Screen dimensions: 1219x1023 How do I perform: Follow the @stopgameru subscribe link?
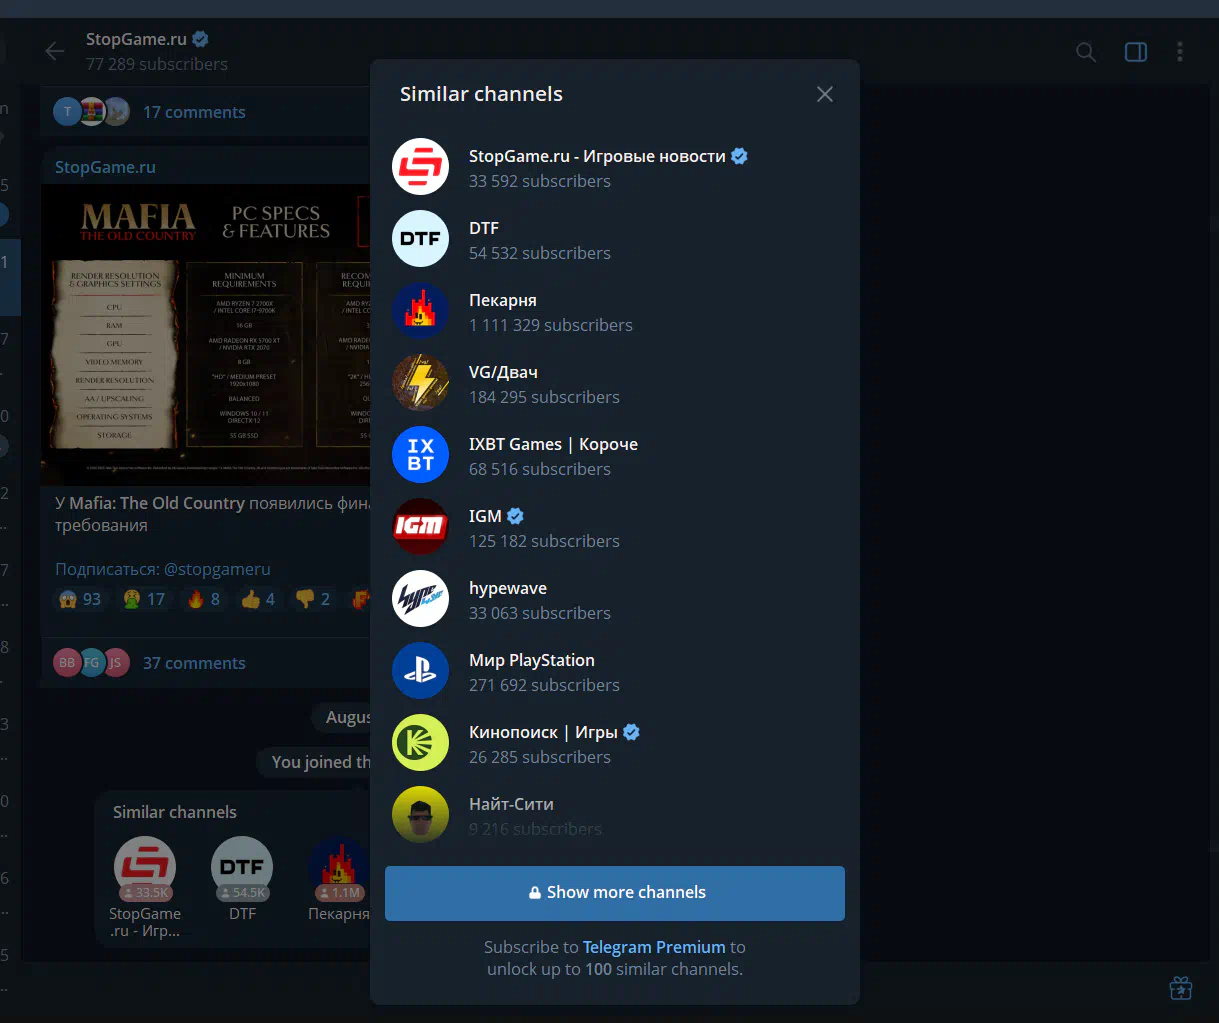217,569
